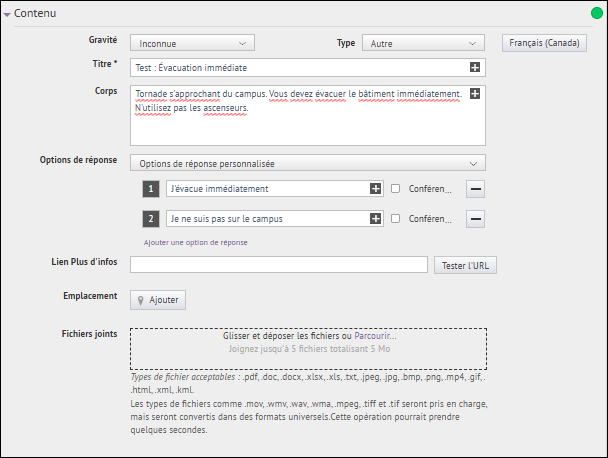Click Ajouter une option de réponse link
Image resolution: width=608 pixels, height=458 pixels.
click(195, 242)
